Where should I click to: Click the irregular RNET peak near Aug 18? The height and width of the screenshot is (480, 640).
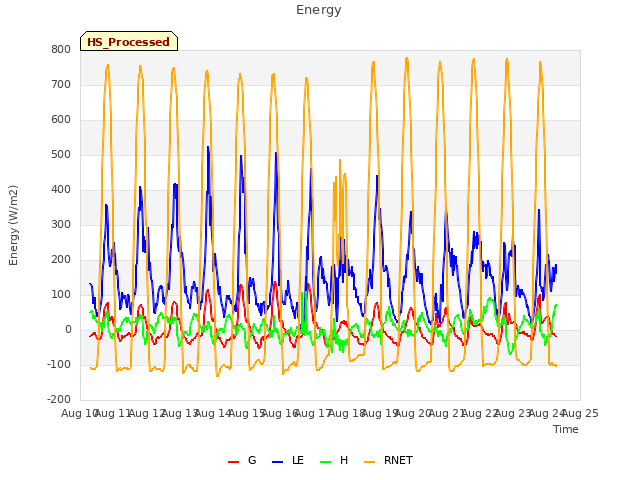(340, 160)
